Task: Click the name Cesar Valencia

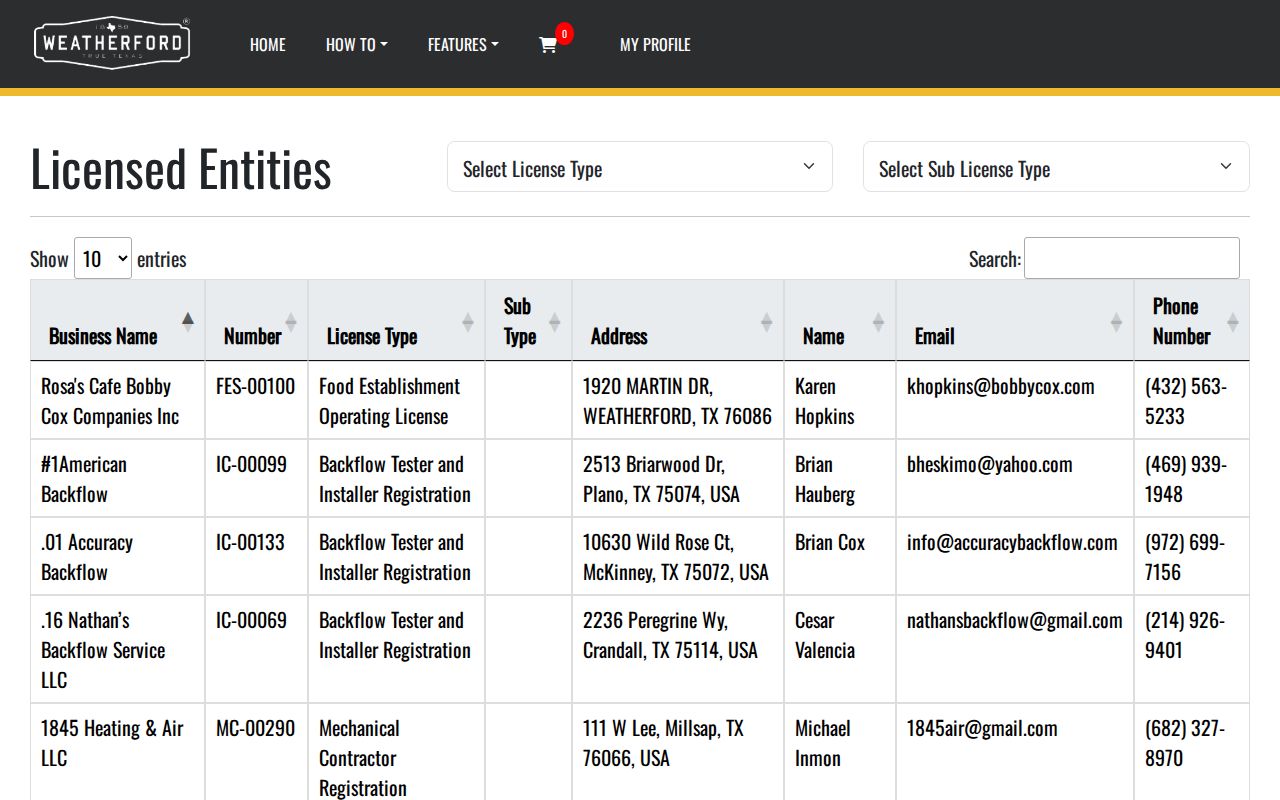Action: (825, 635)
